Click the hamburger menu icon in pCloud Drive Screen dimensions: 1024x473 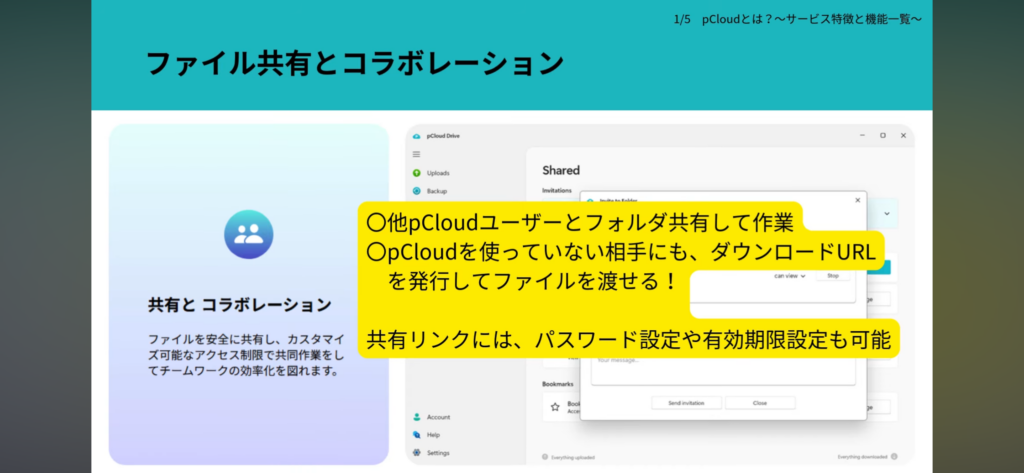click(417, 154)
